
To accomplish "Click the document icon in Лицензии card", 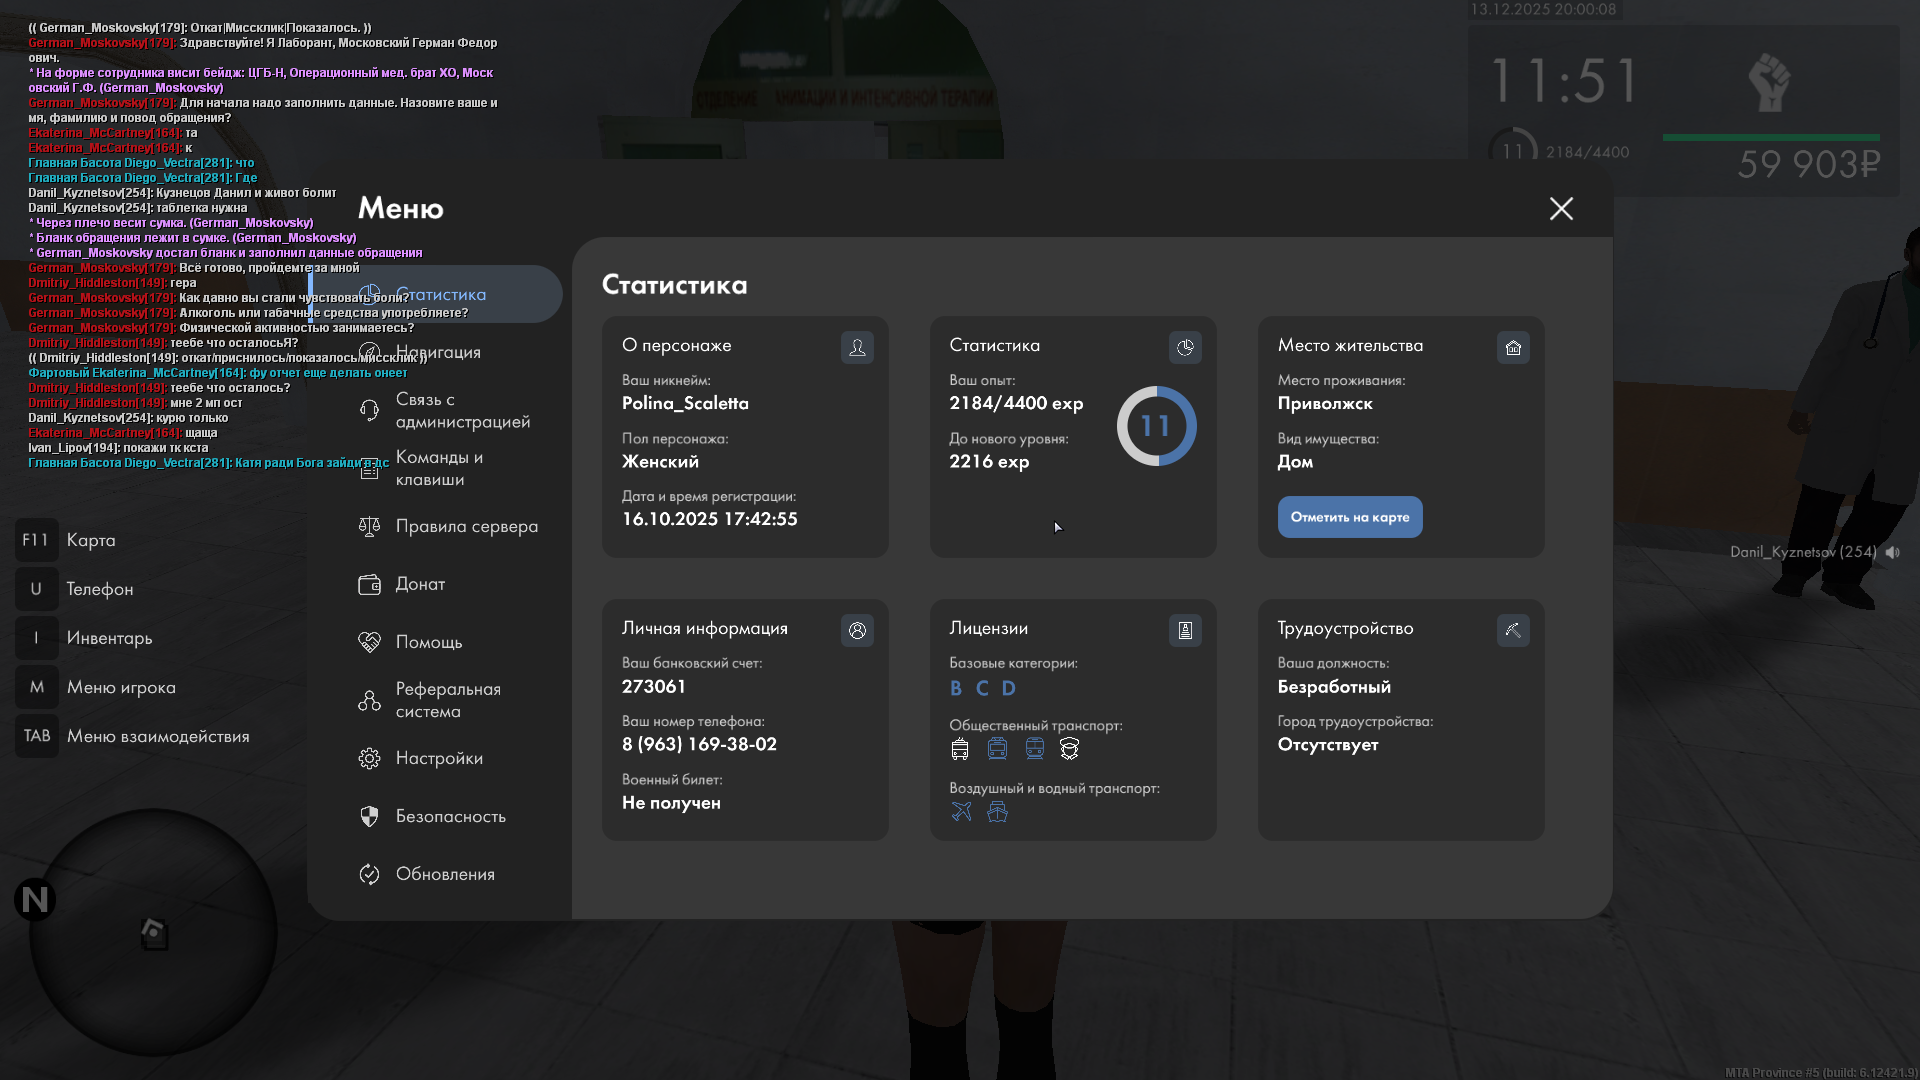I will tap(1185, 631).
